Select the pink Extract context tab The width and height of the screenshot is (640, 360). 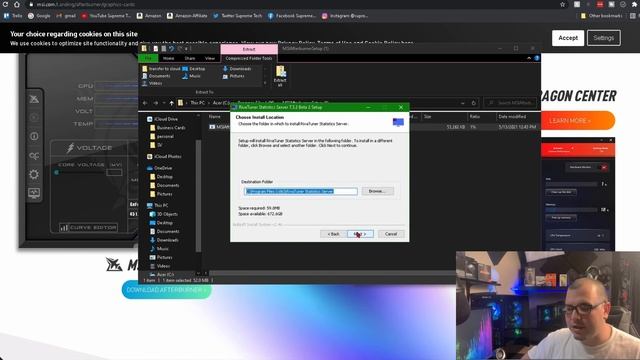(x=249, y=49)
